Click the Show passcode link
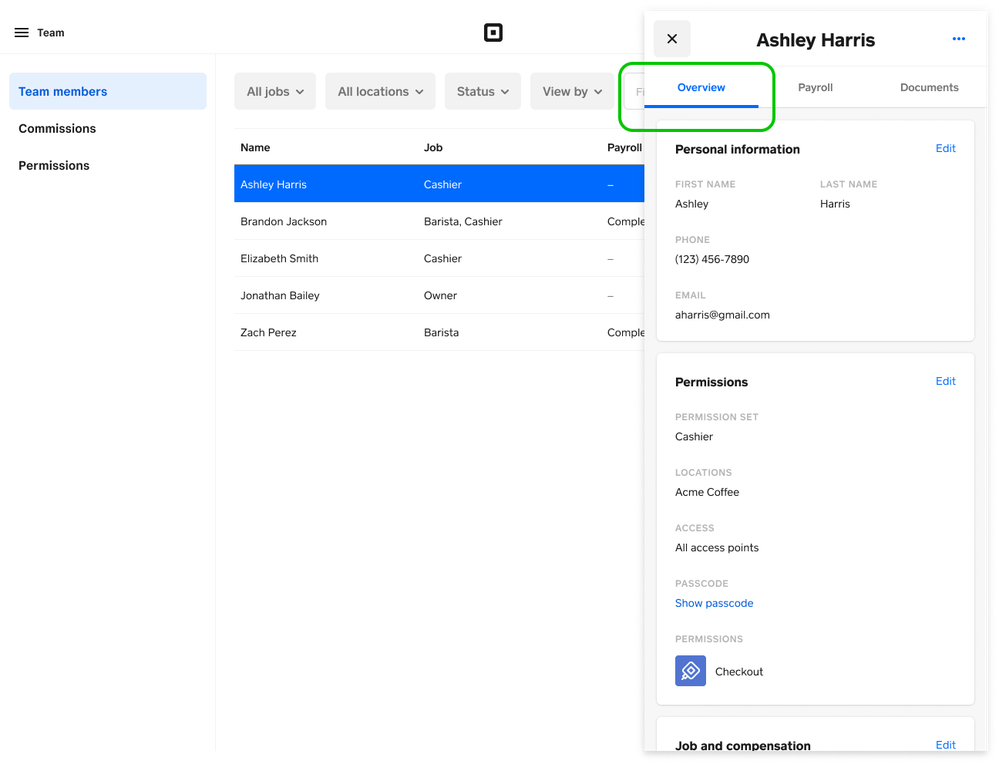This screenshot has height=765, width=999. point(714,604)
